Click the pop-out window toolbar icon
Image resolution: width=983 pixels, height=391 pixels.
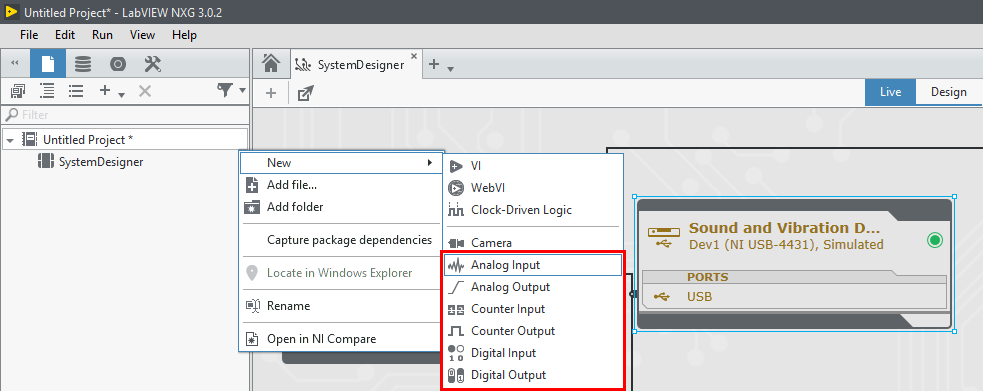coord(305,93)
